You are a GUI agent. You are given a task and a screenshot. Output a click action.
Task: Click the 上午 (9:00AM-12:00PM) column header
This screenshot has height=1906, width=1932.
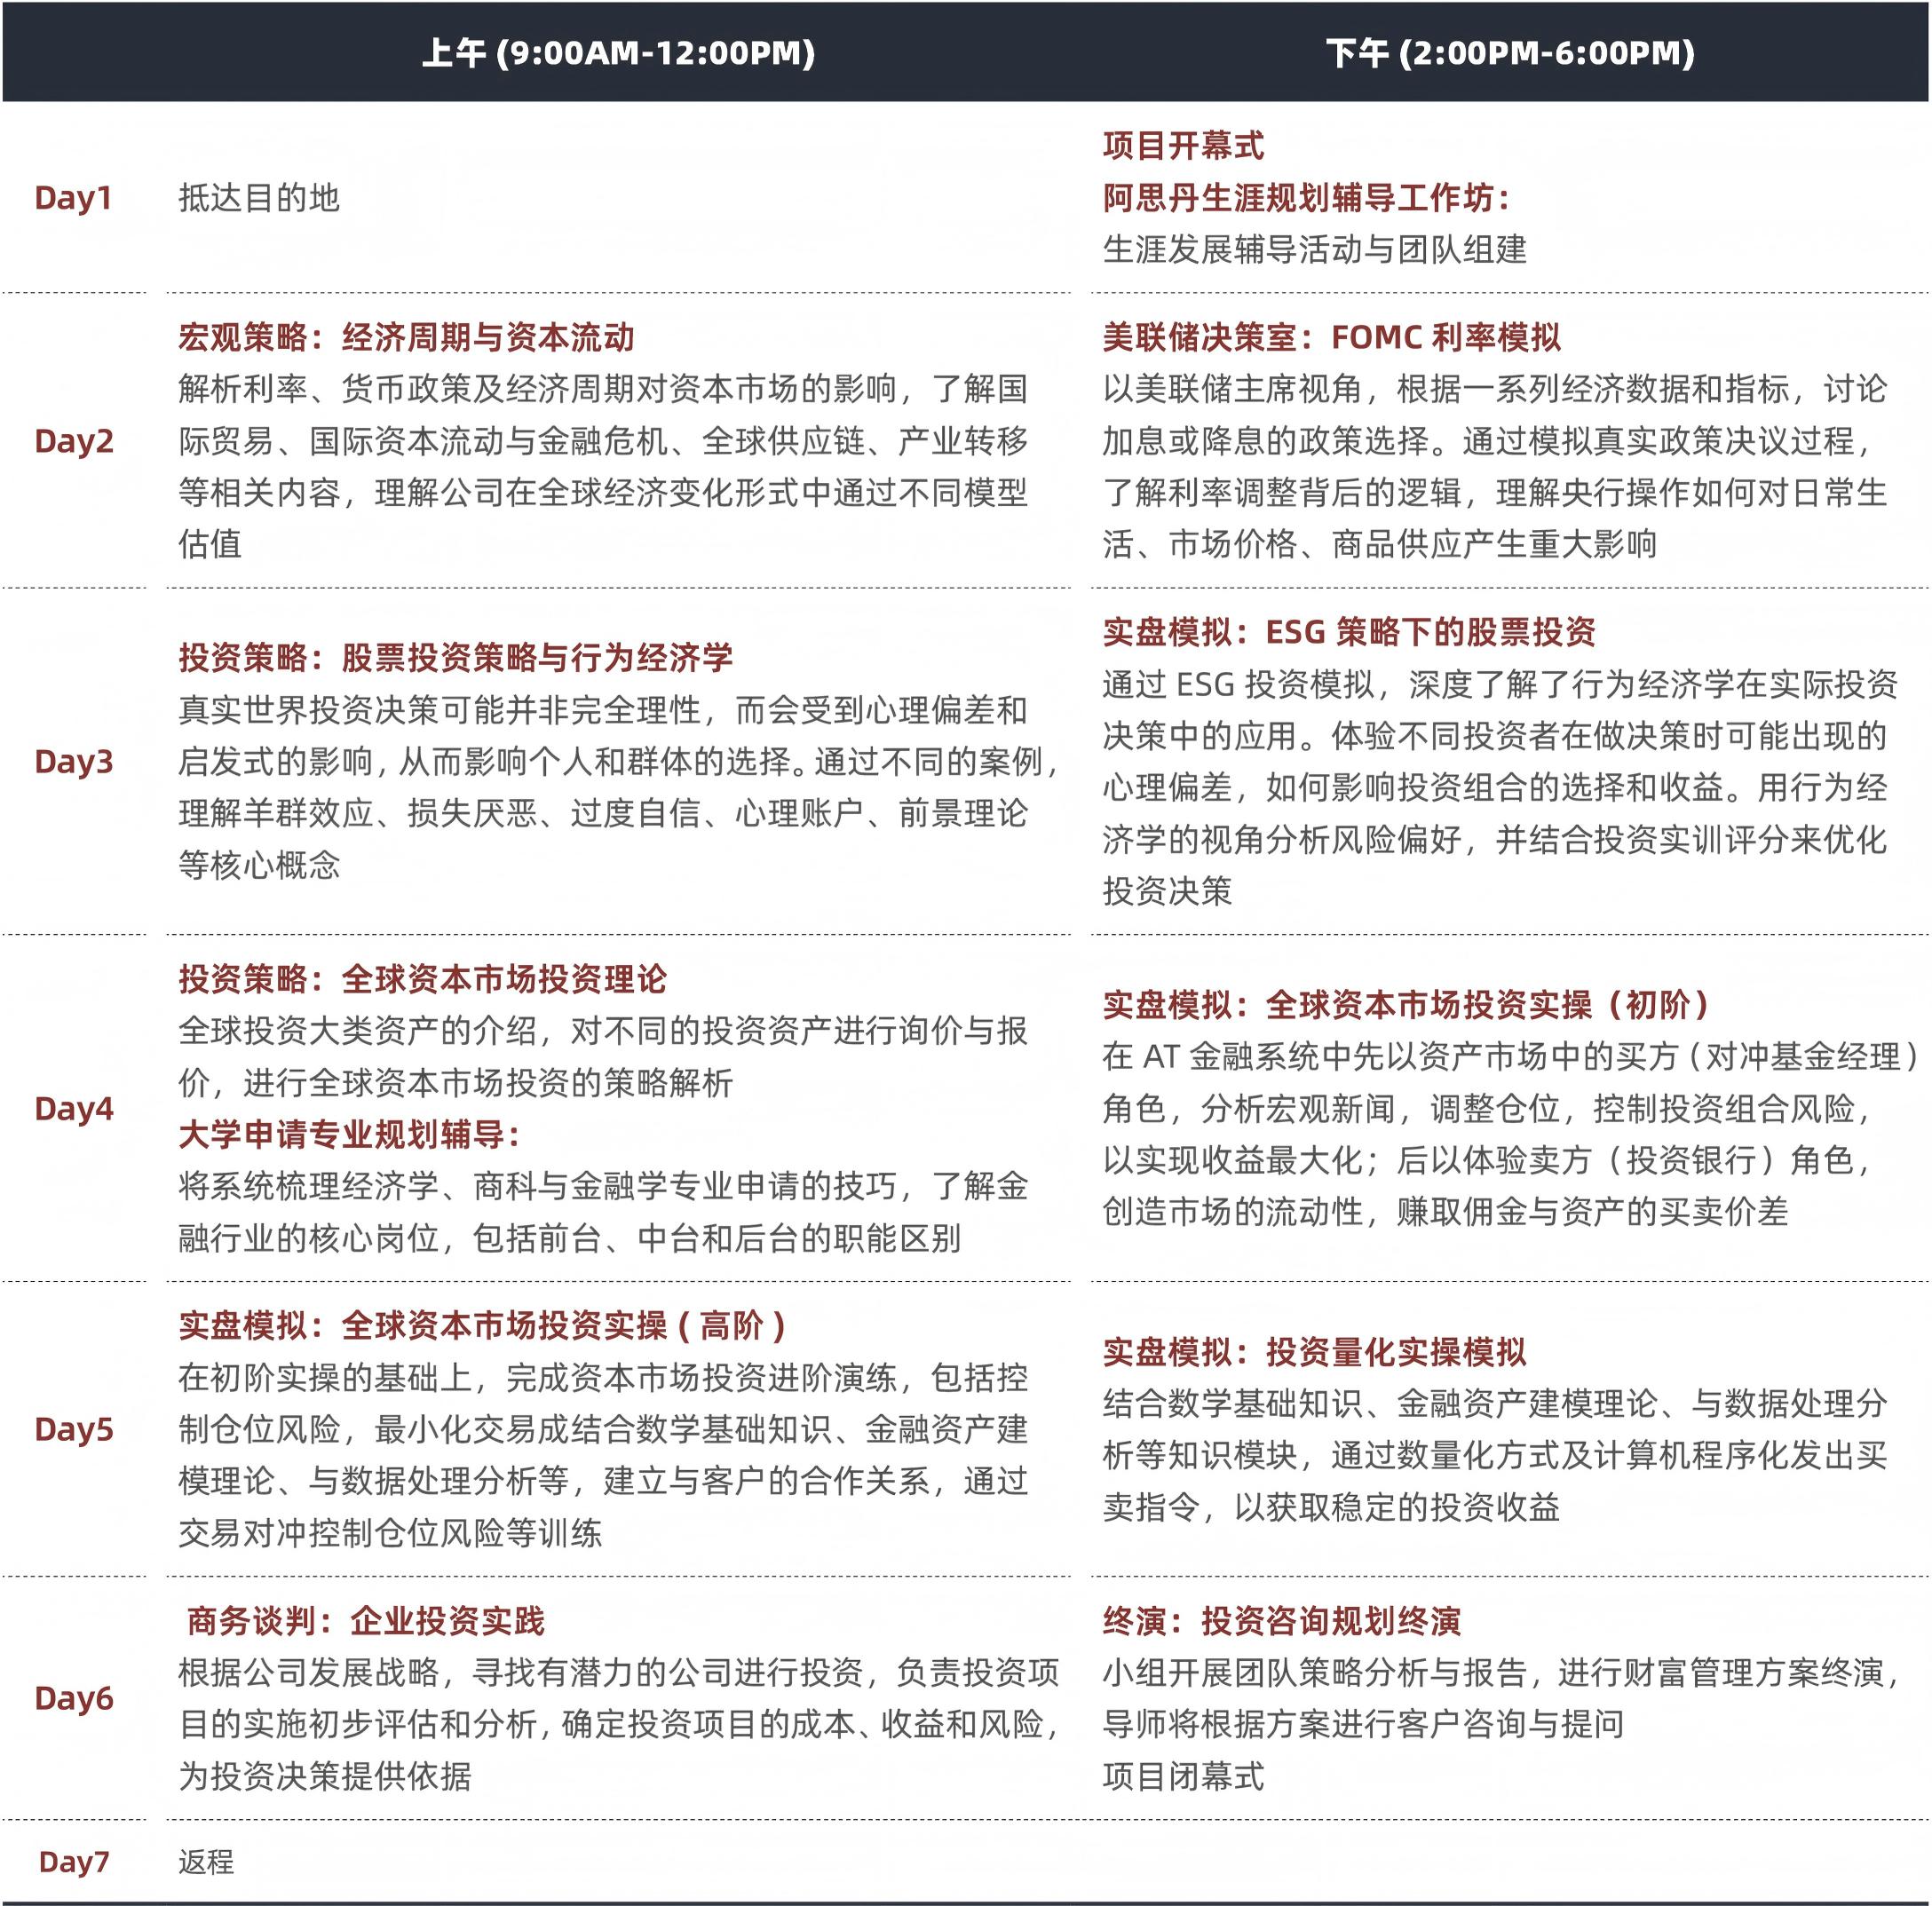618,53
